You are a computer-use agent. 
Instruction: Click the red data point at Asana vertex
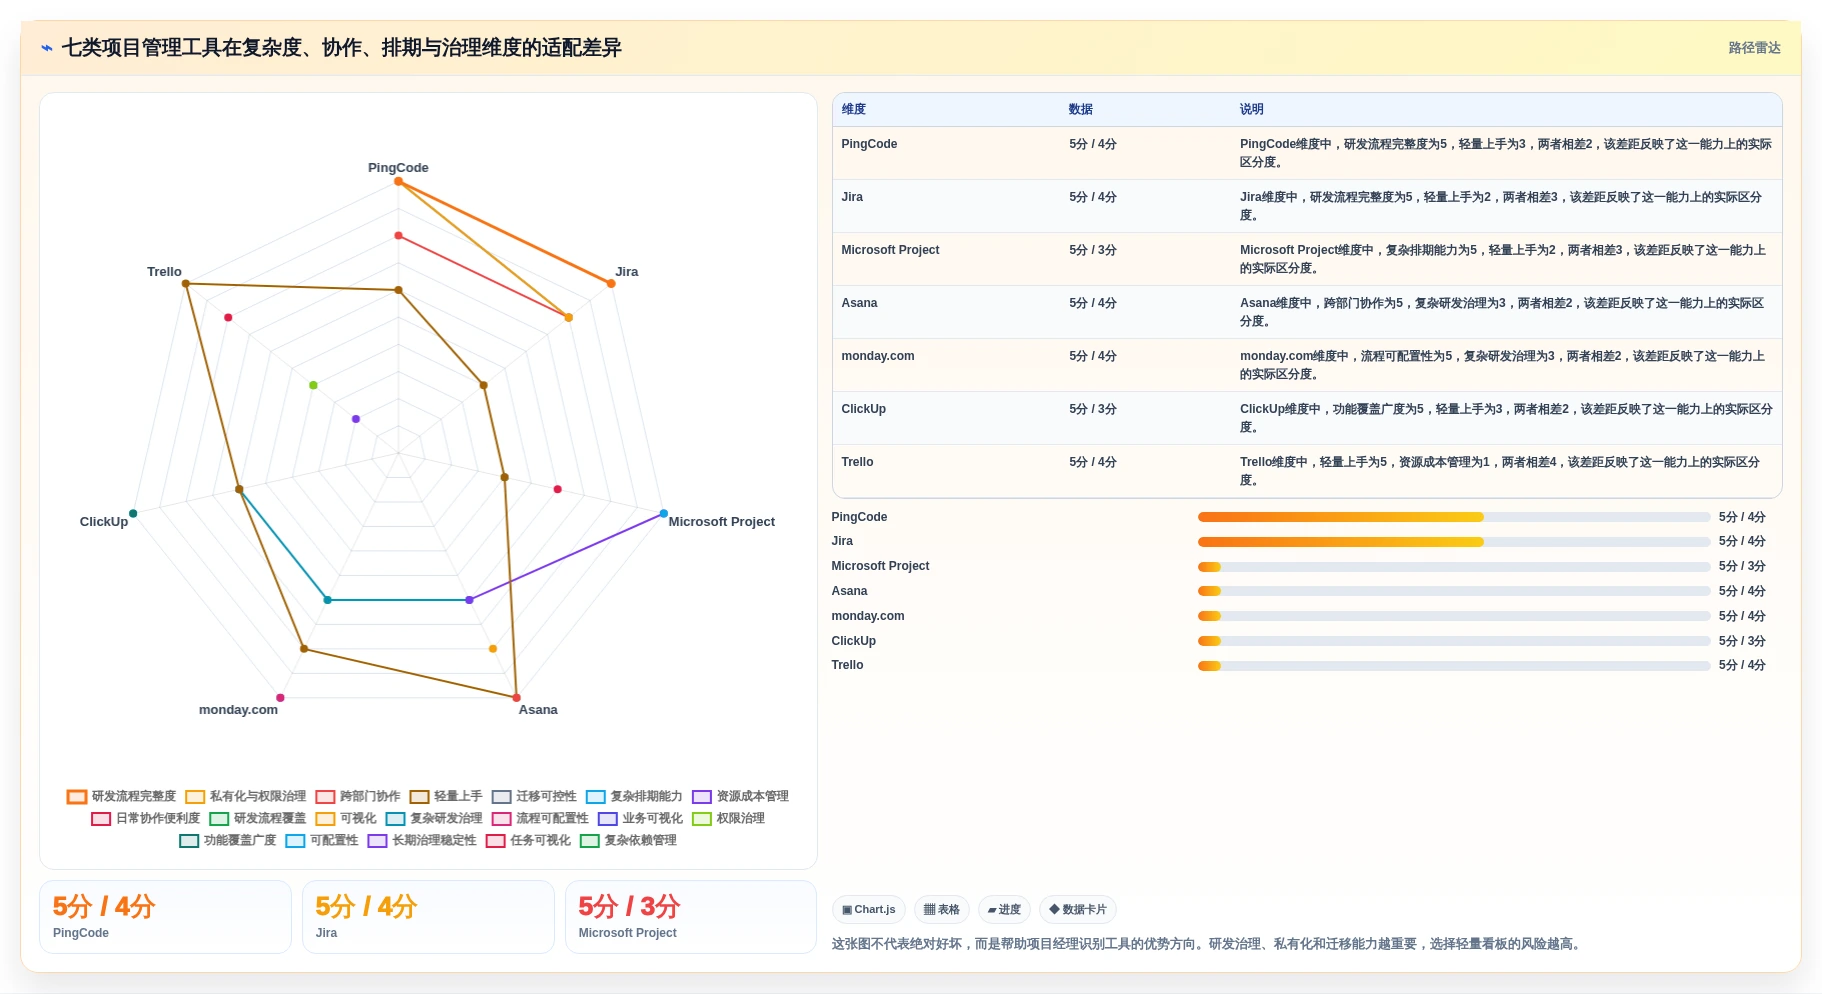coord(516,698)
